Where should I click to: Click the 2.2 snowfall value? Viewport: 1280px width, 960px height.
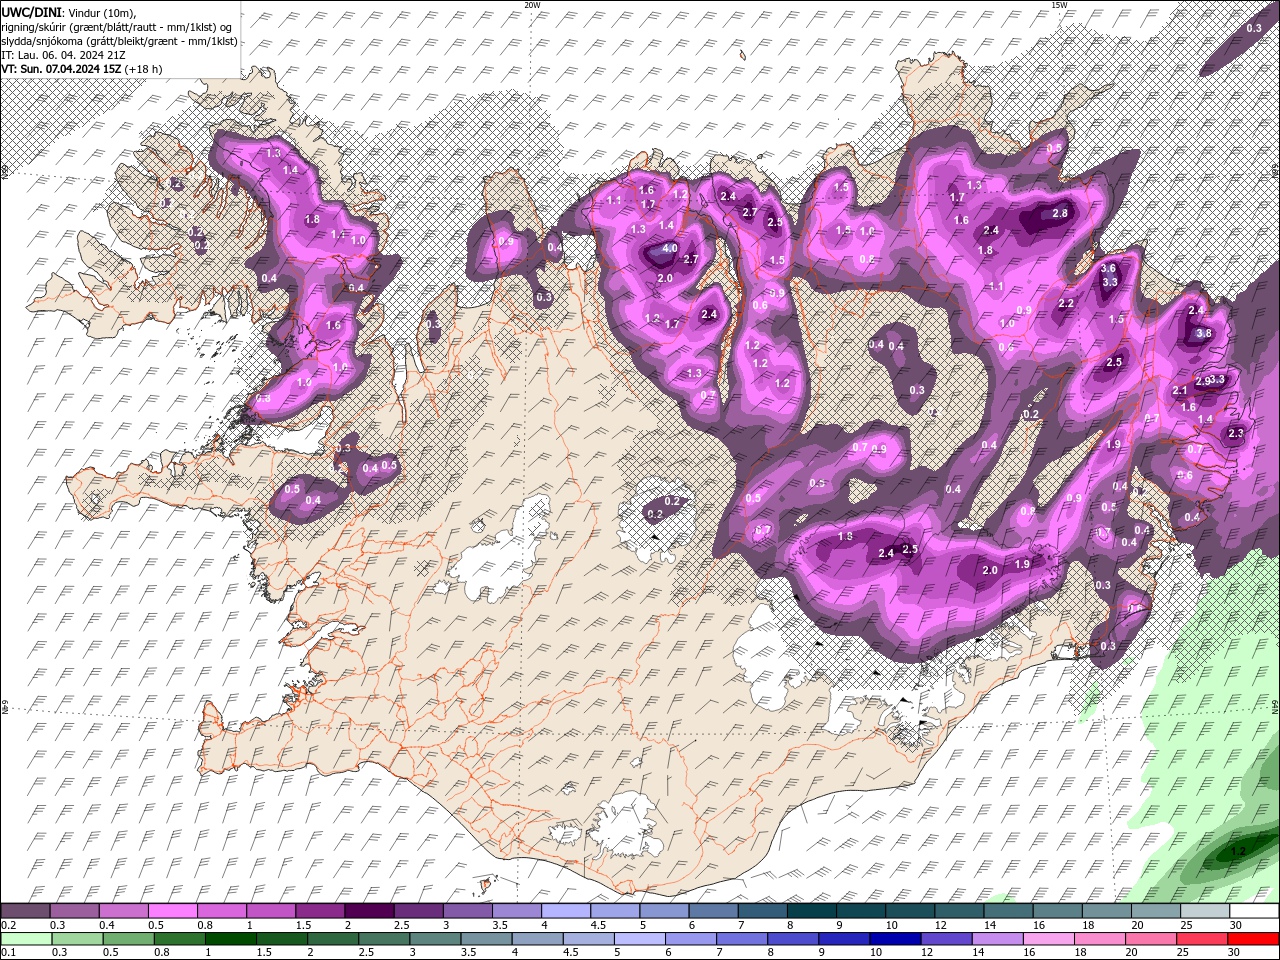1066,304
